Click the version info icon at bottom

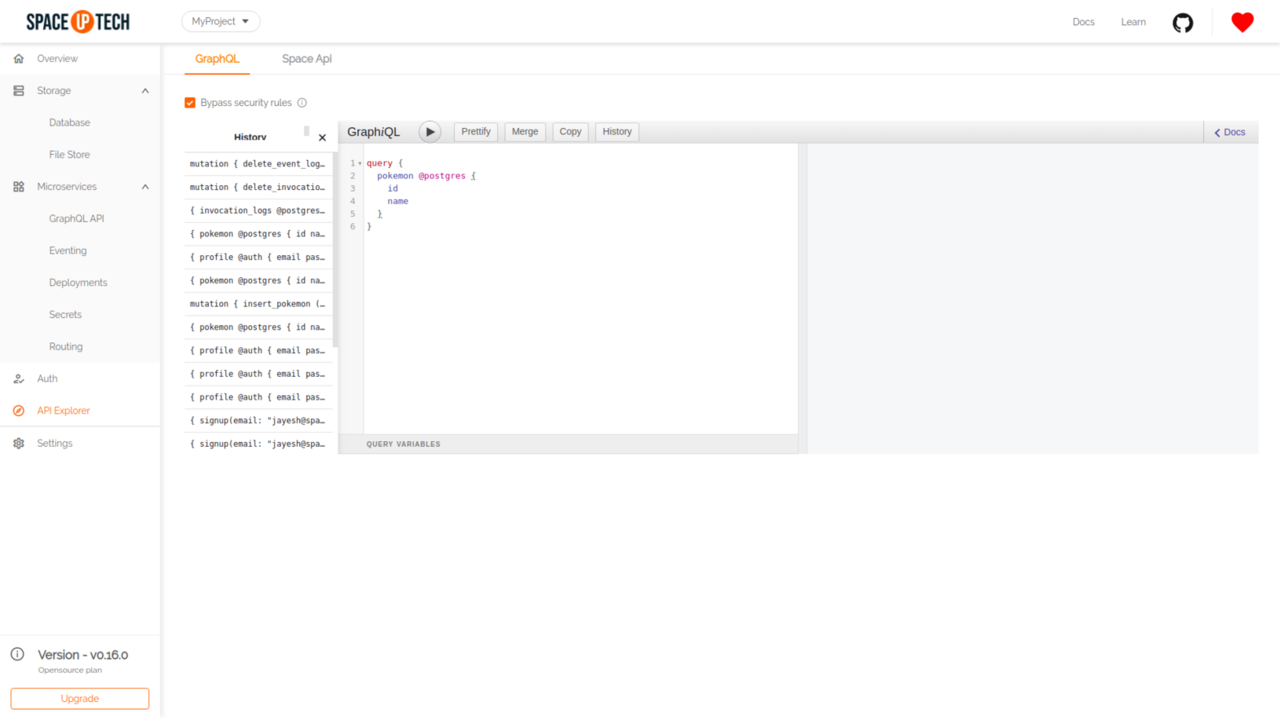[x=17, y=655]
